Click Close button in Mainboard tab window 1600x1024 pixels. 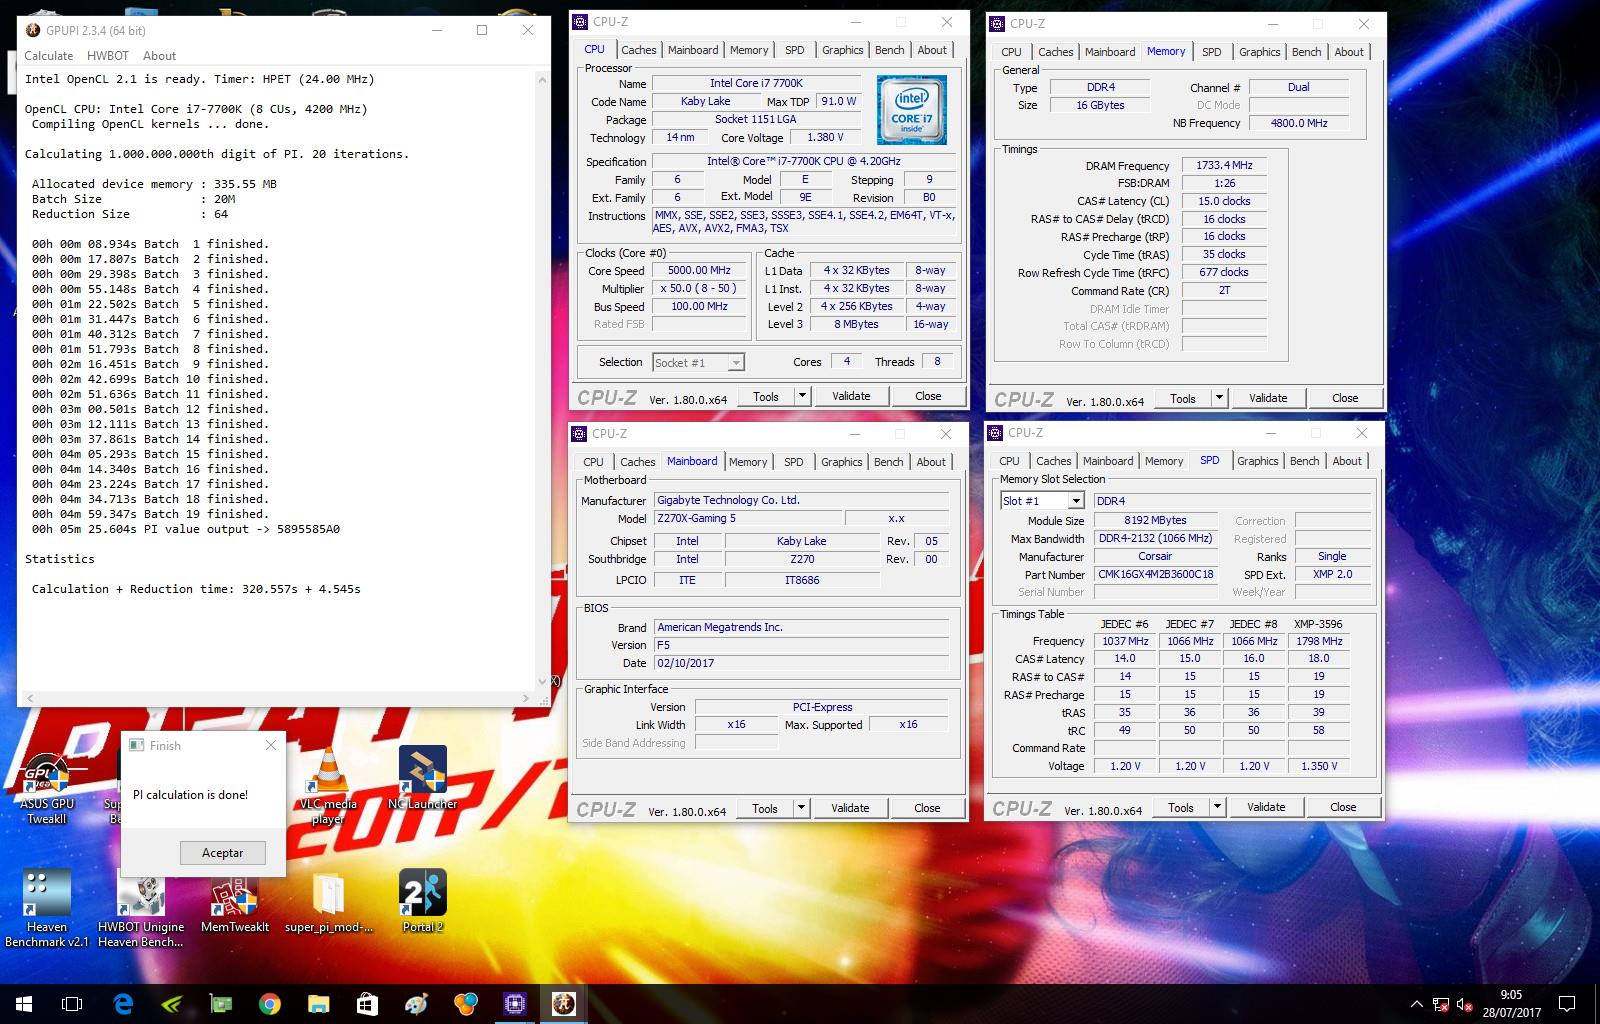coord(927,808)
